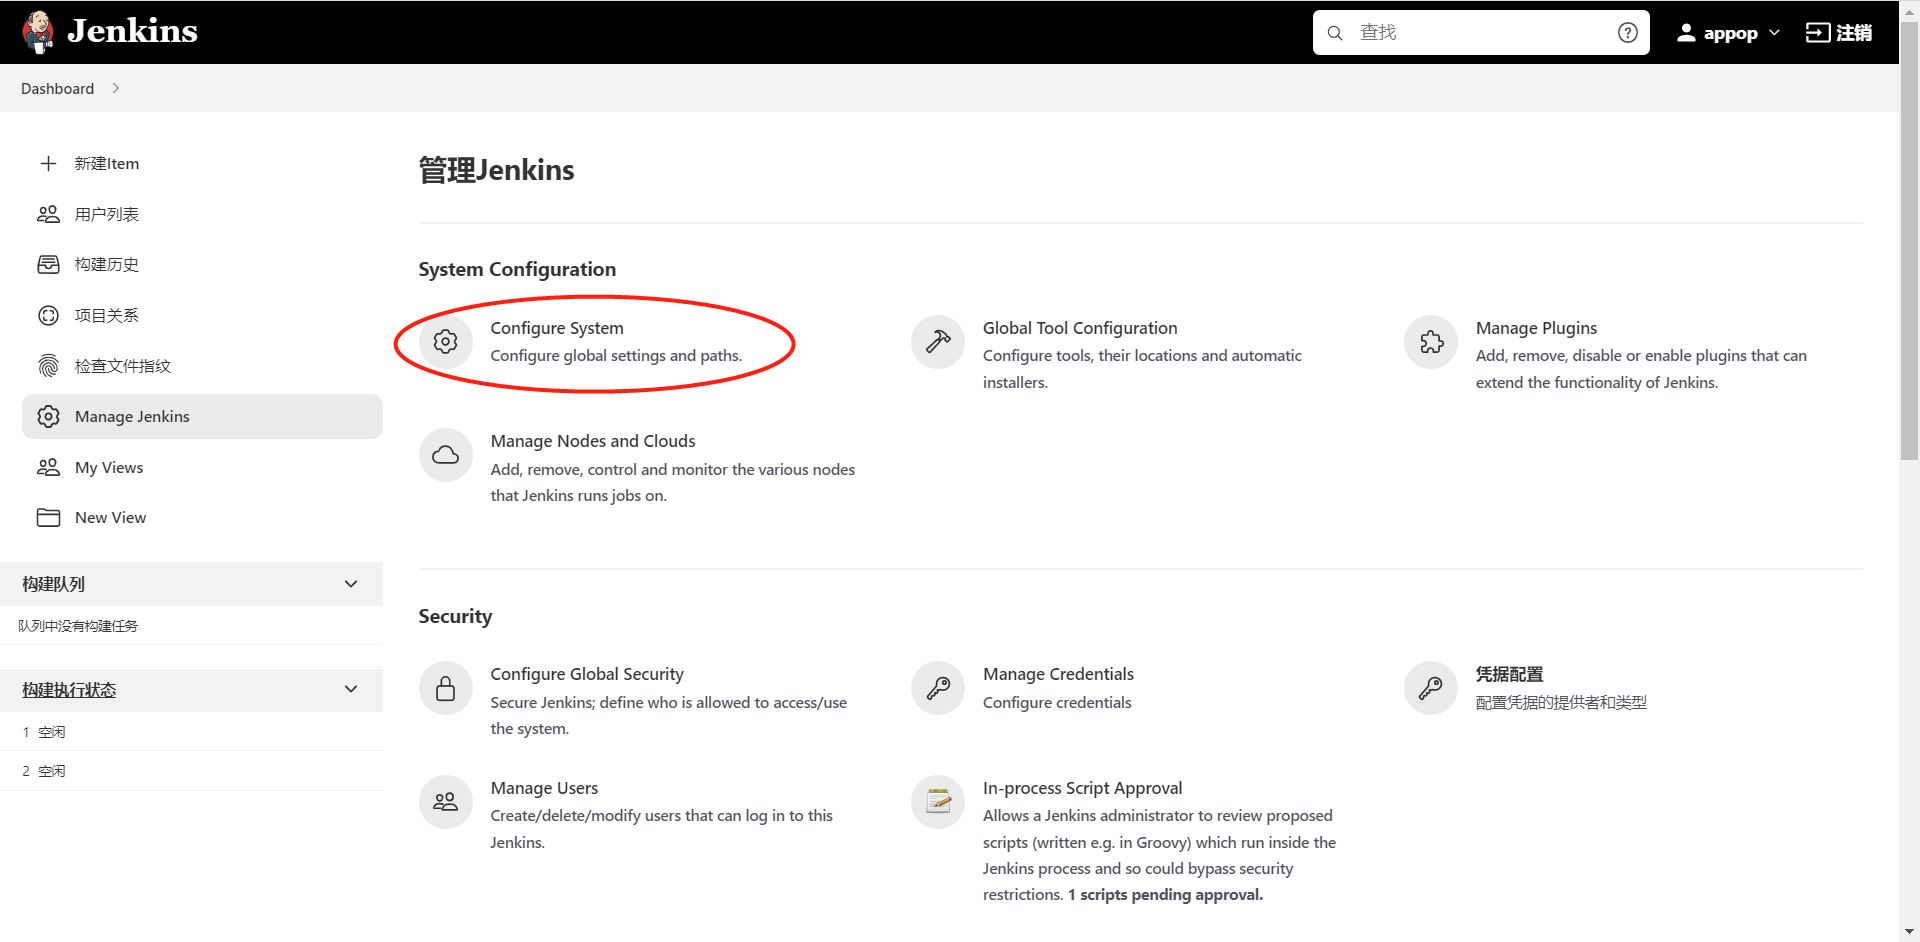
Task: Click the 查找 search input field
Action: coord(1480,33)
